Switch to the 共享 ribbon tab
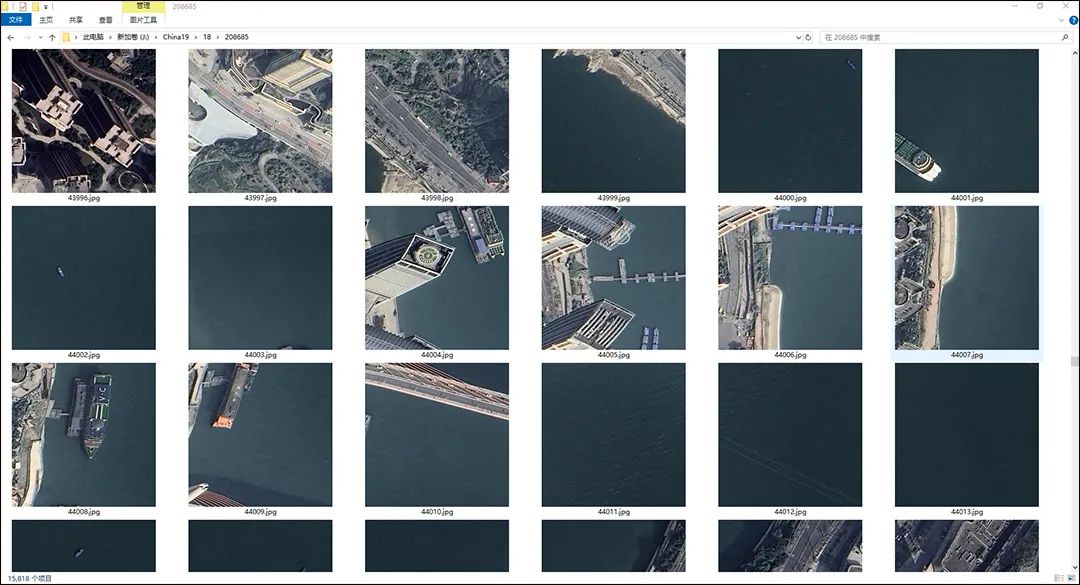Screen dimensions: 1080x585 coord(76,20)
